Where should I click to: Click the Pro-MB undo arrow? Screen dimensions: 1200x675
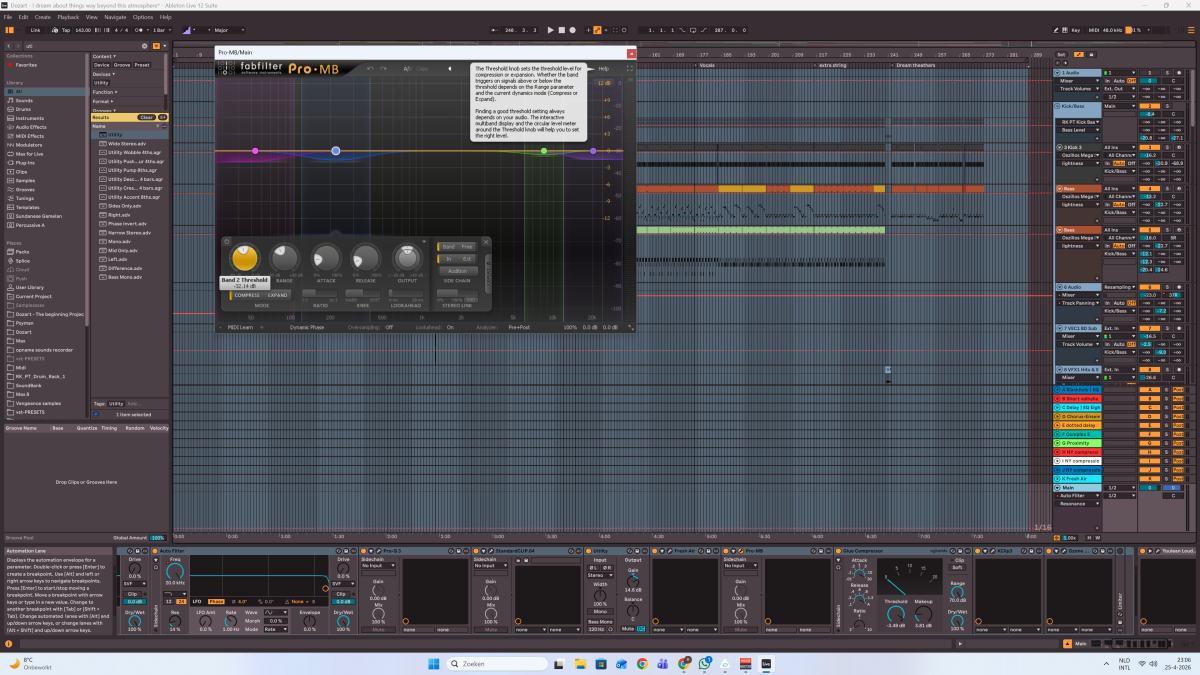[x=369, y=69]
